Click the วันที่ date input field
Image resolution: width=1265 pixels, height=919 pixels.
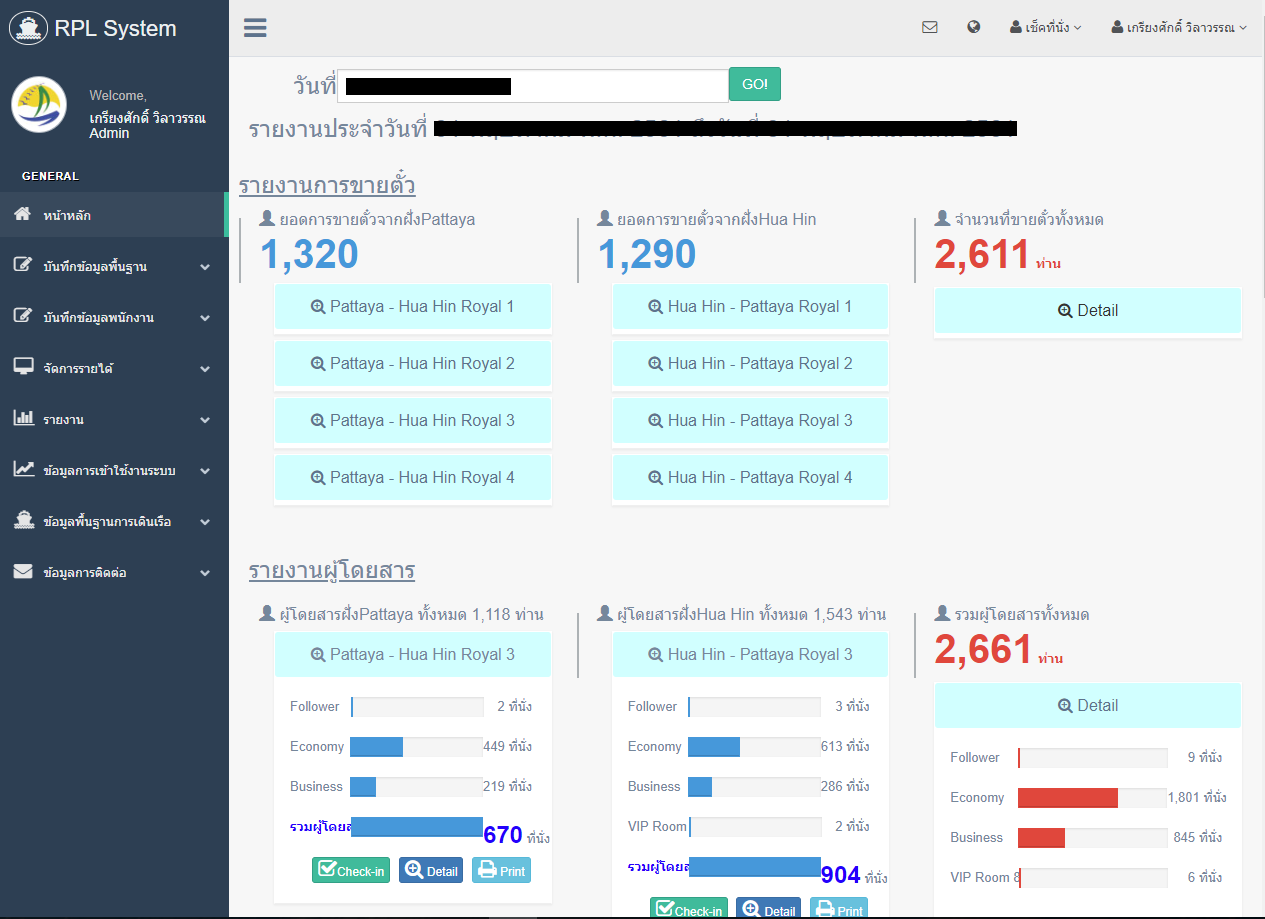[532, 86]
